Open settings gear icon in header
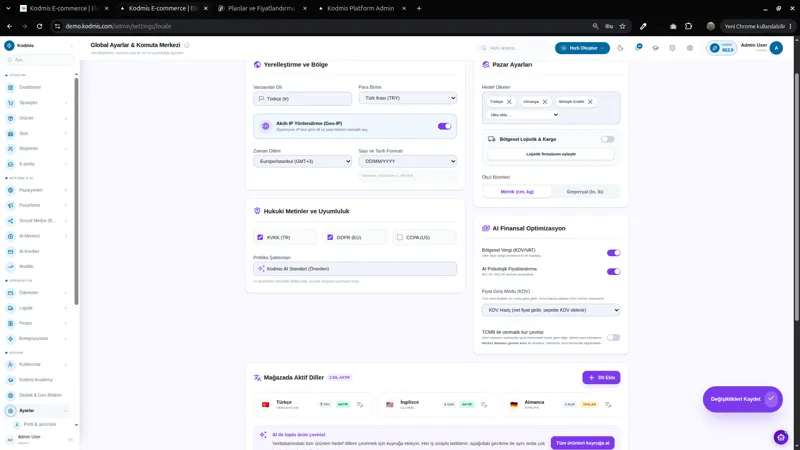Screen dimensions: 800x450 (690, 48)
